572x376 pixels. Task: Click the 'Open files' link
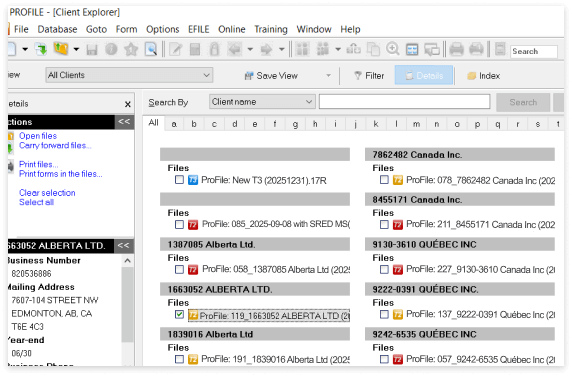click(x=38, y=136)
